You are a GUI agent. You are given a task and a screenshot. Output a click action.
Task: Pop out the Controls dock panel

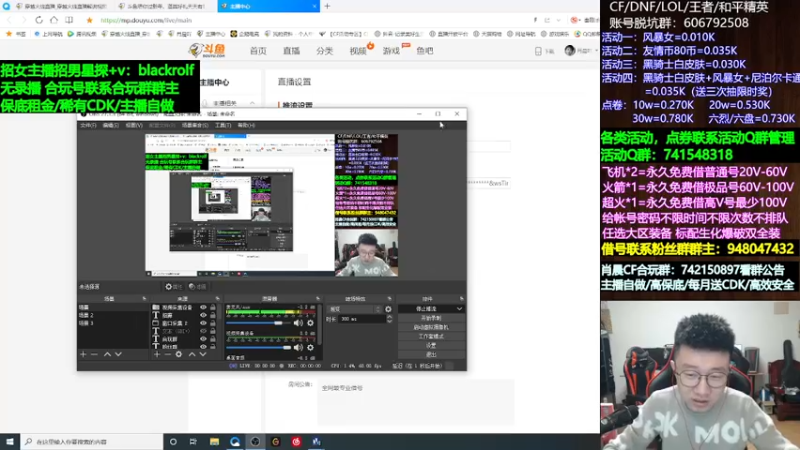[461, 298]
